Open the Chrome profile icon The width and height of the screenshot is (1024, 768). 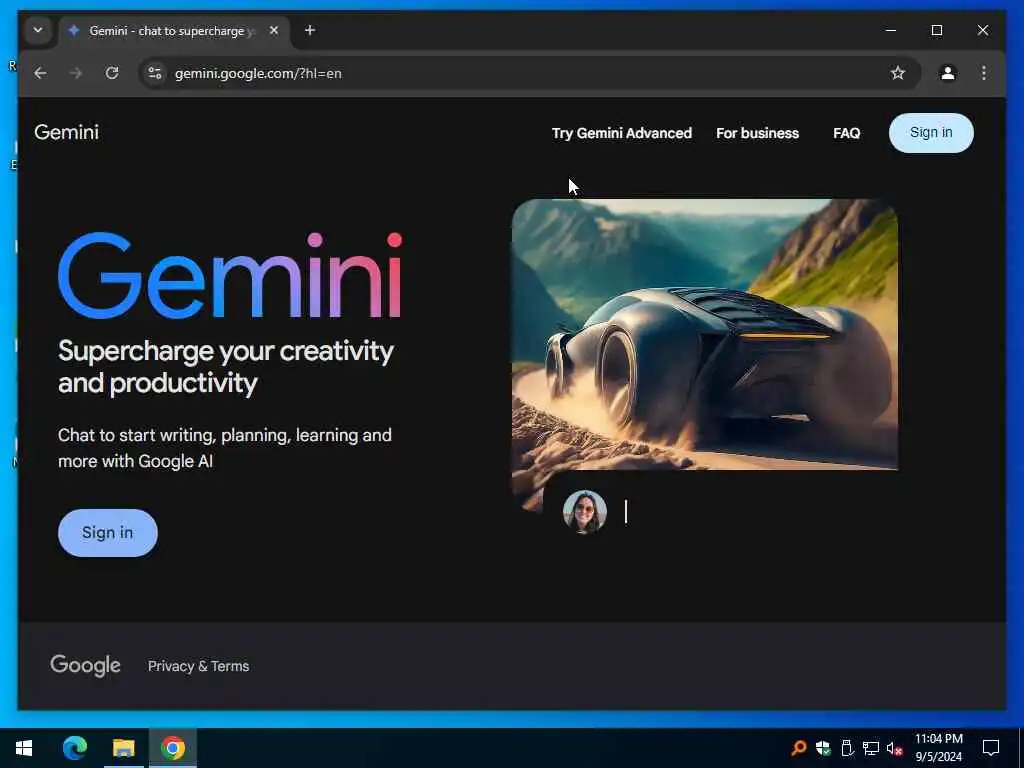click(948, 73)
